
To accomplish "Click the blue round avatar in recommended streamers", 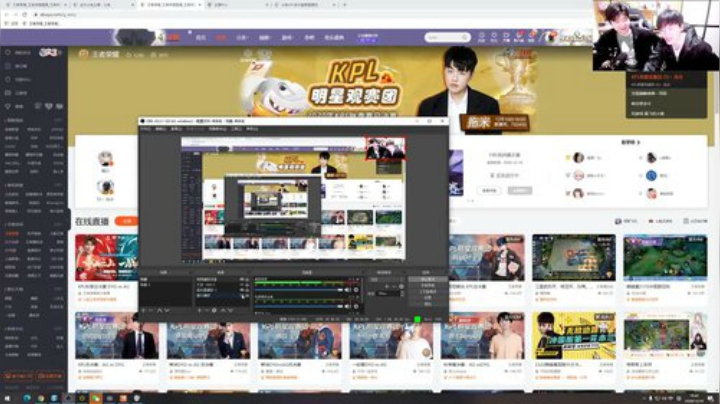I will (x=651, y=175).
